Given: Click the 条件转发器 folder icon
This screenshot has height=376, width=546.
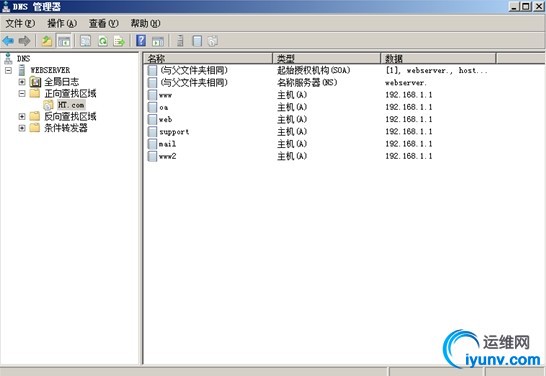Looking at the screenshot, I should [x=34, y=127].
